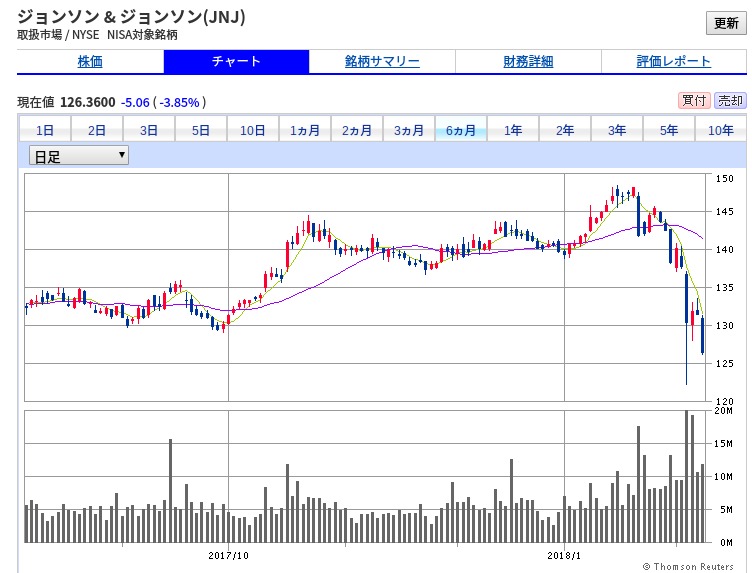Show the 3年 chart range
The height and width of the screenshot is (573, 752).
pyautogui.click(x=617, y=130)
